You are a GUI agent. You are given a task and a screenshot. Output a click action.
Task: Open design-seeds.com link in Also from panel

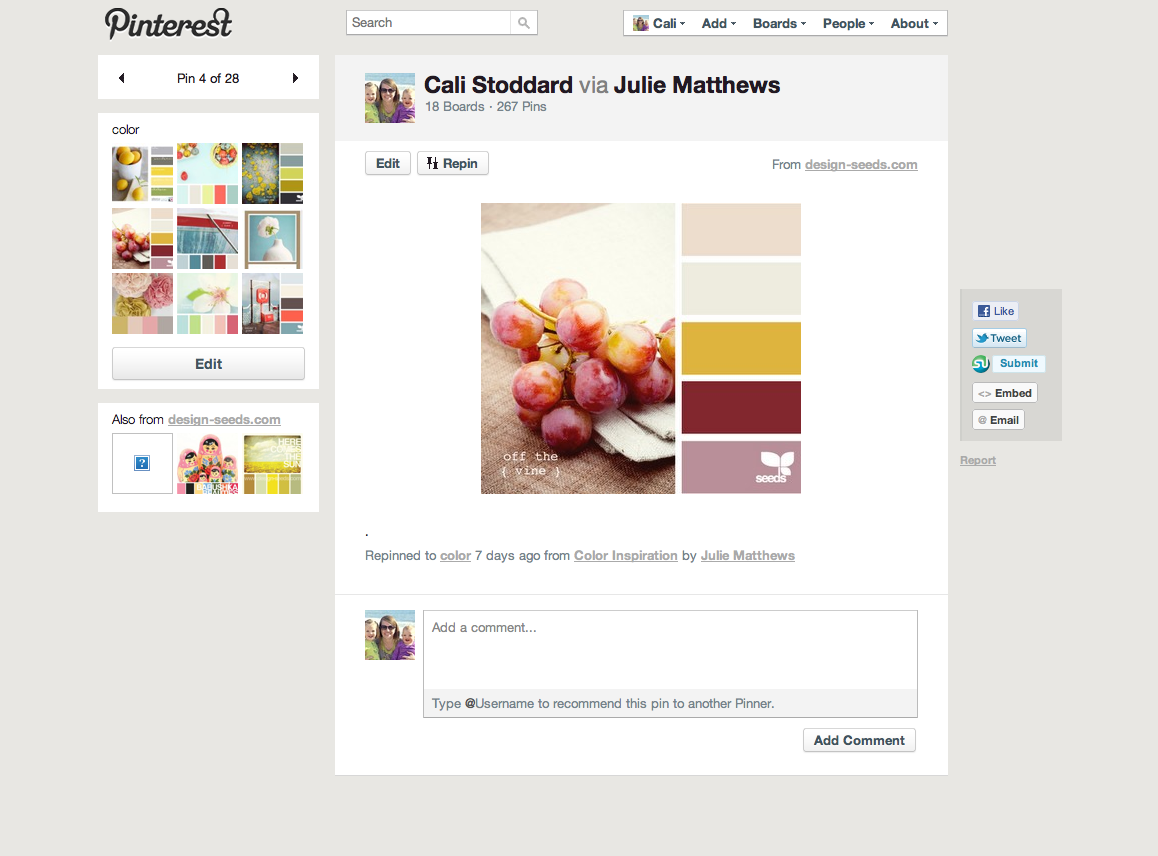pos(224,420)
